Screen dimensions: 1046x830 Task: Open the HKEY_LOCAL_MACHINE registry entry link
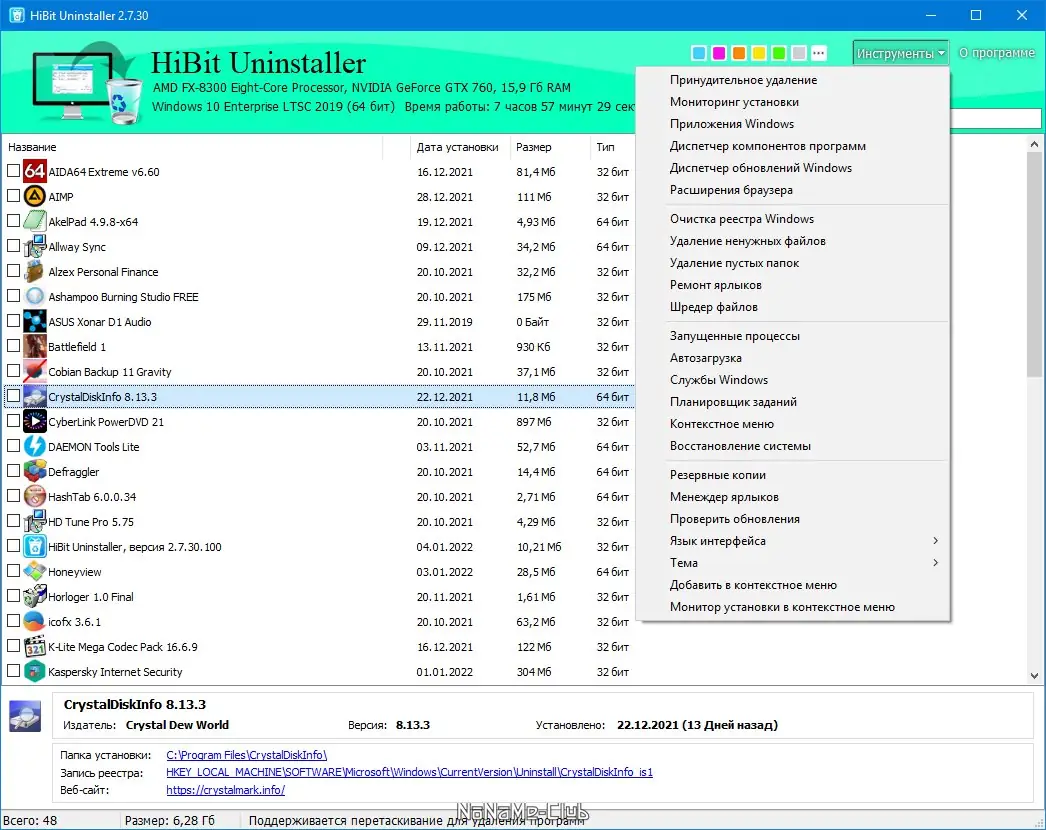(409, 772)
